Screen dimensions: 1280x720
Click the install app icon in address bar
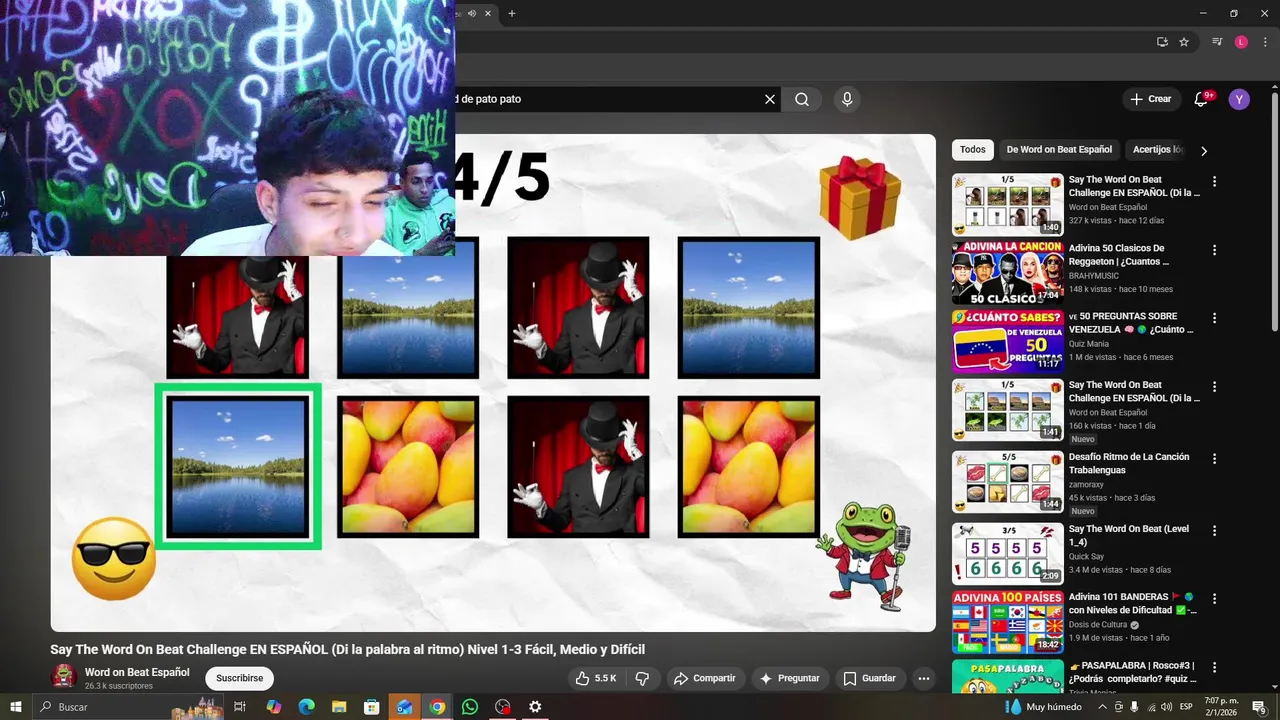coord(1162,42)
